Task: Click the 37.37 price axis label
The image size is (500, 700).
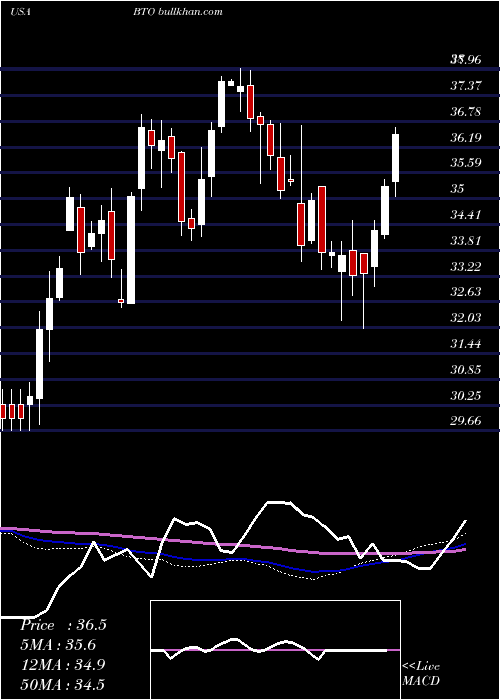Action: point(466,85)
